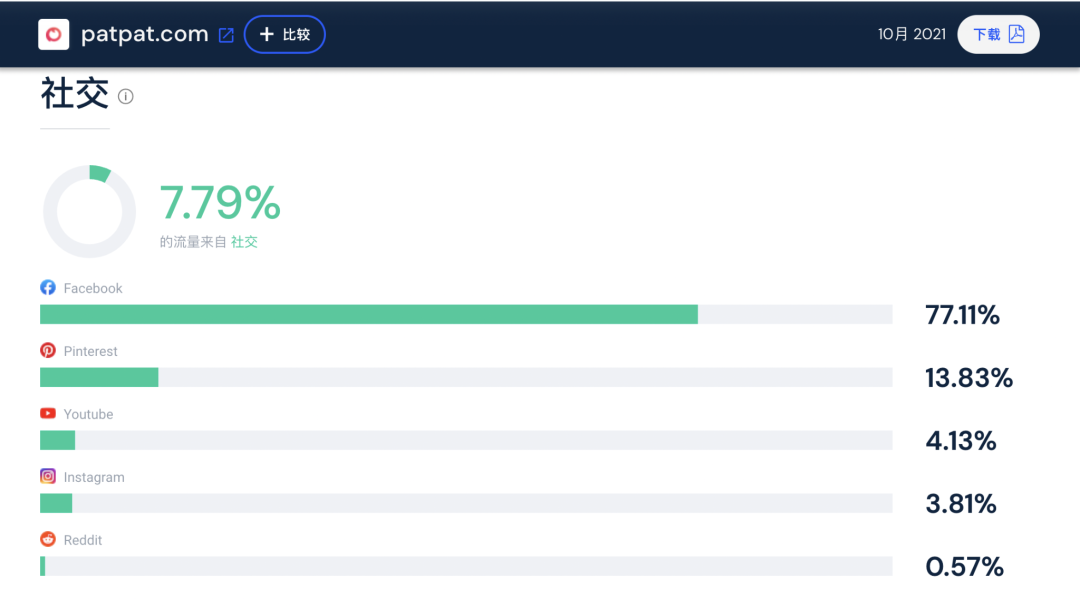Click the patpat.com domain title

click(144, 34)
